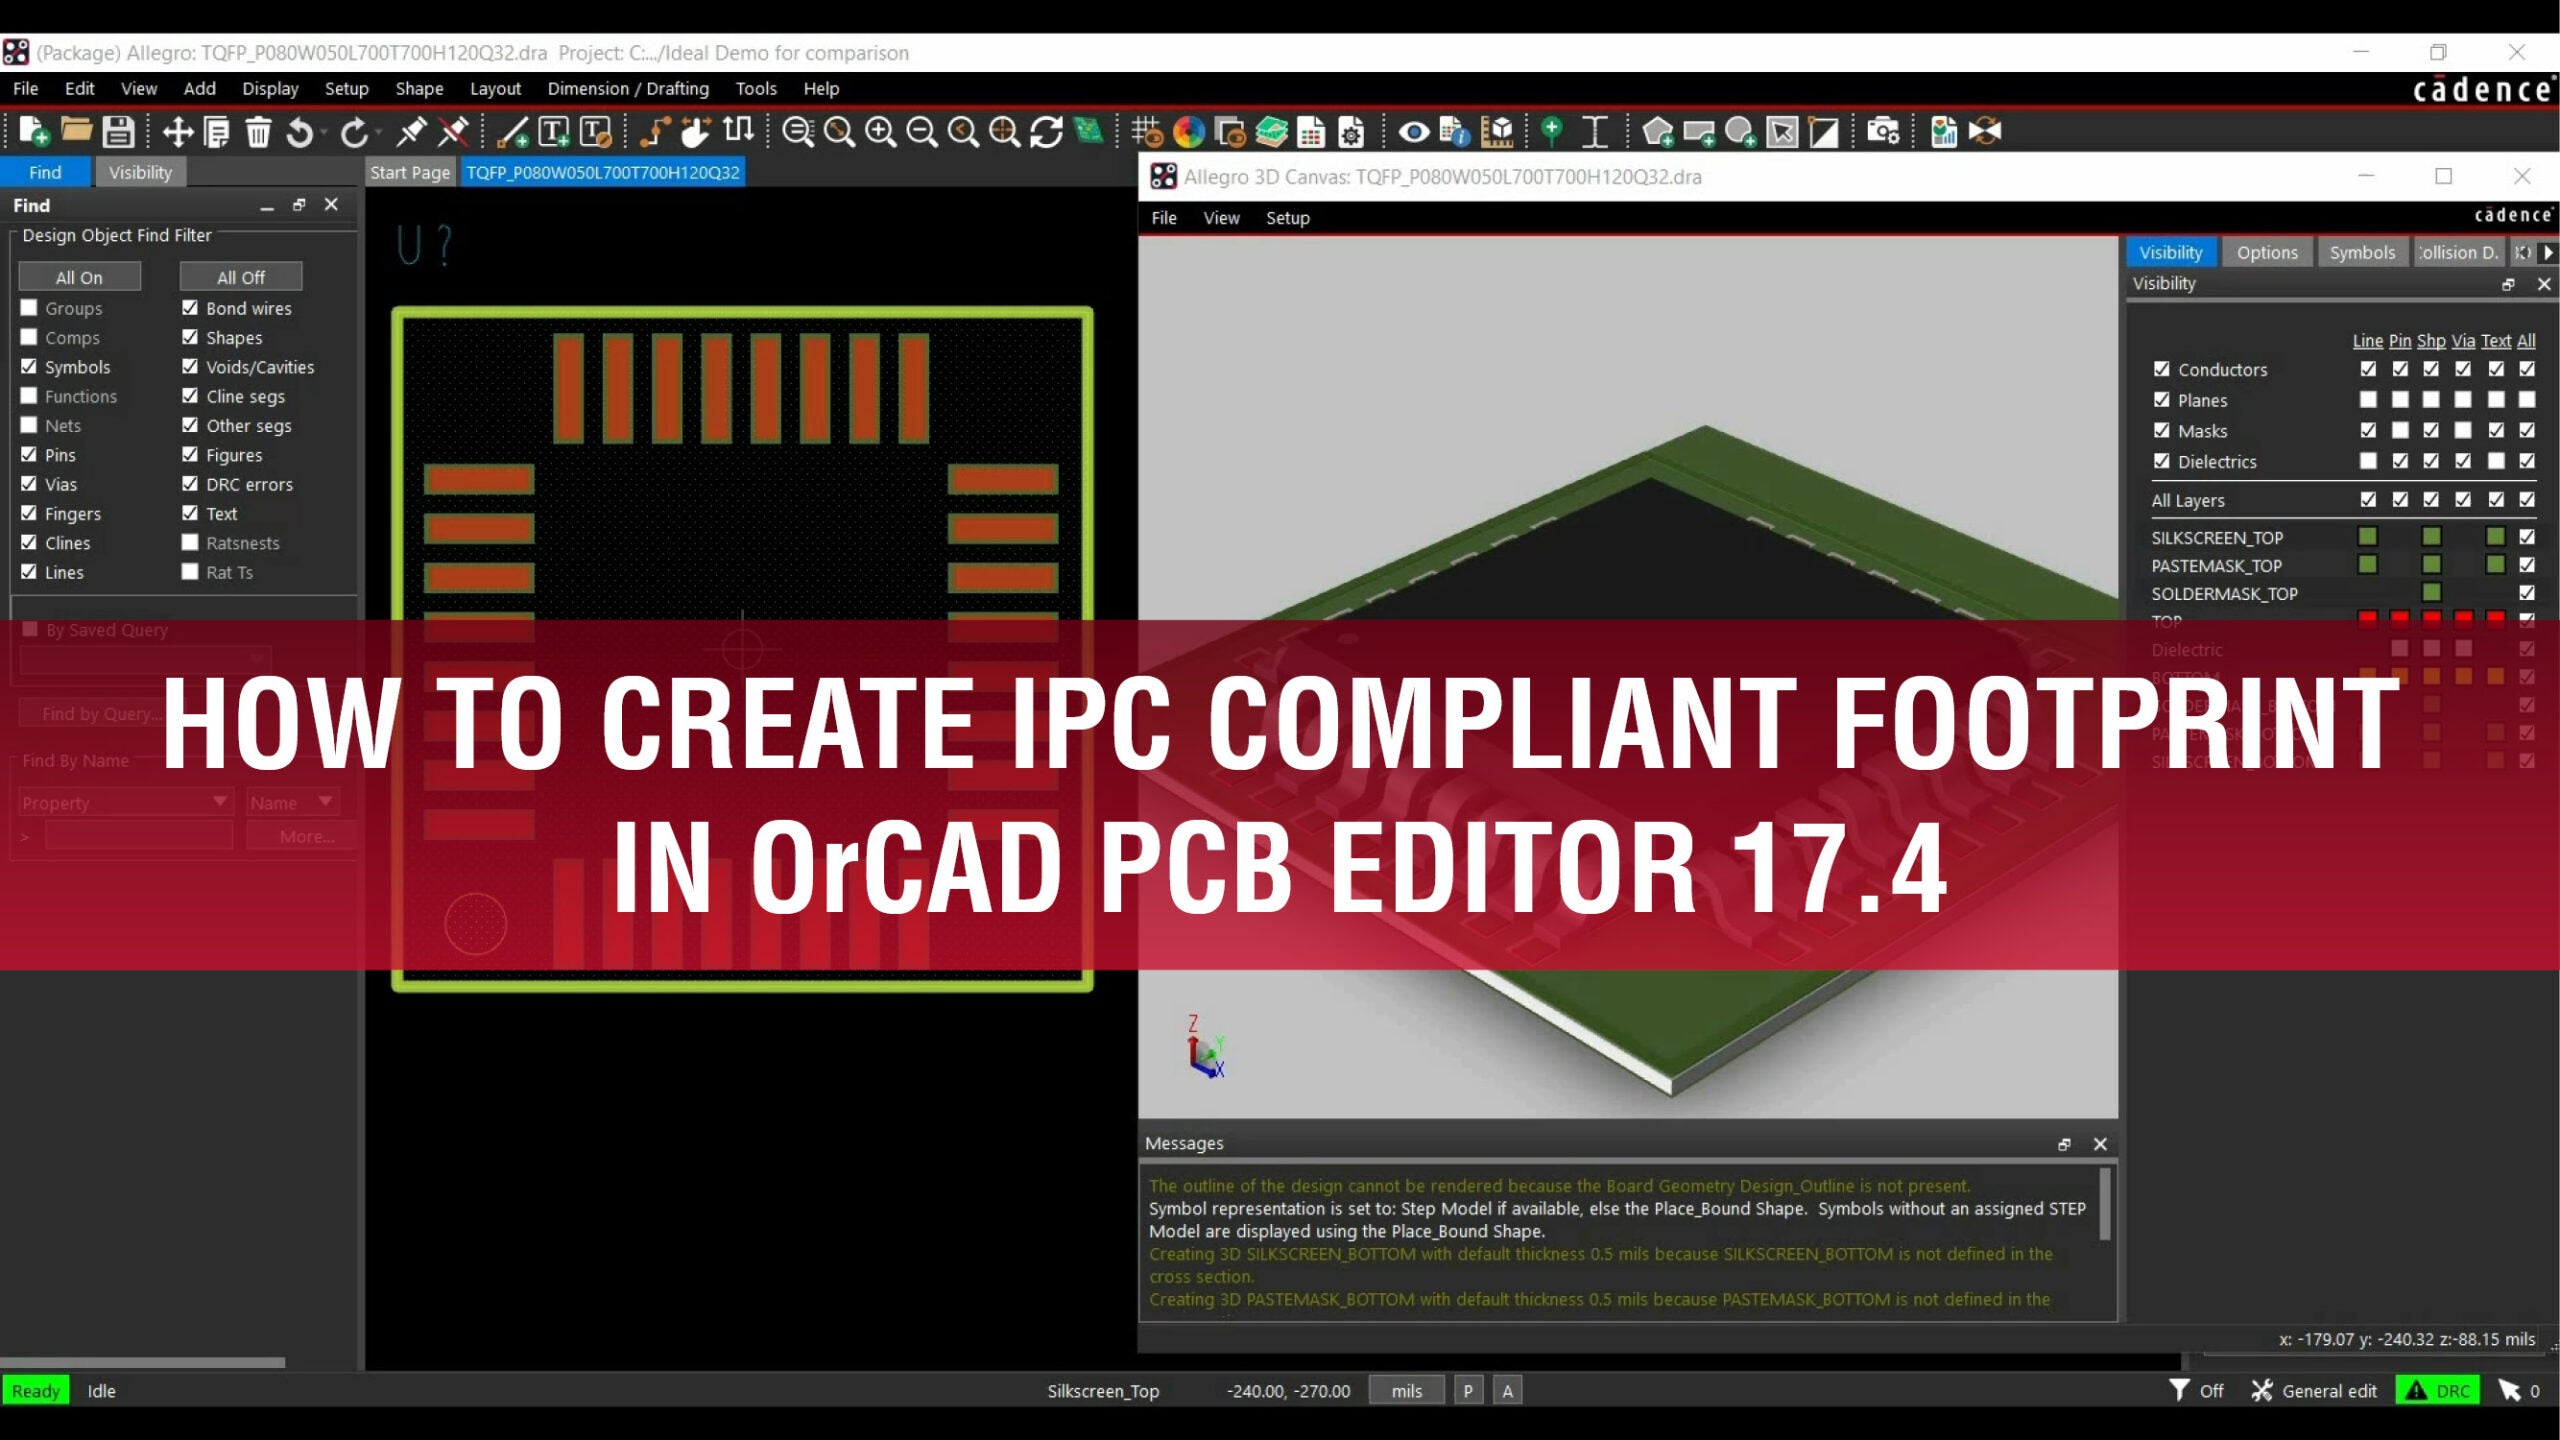This screenshot has height=1440, width=2560.
Task: Open the Name dropdown in Find By Name
Action: tap(292, 802)
